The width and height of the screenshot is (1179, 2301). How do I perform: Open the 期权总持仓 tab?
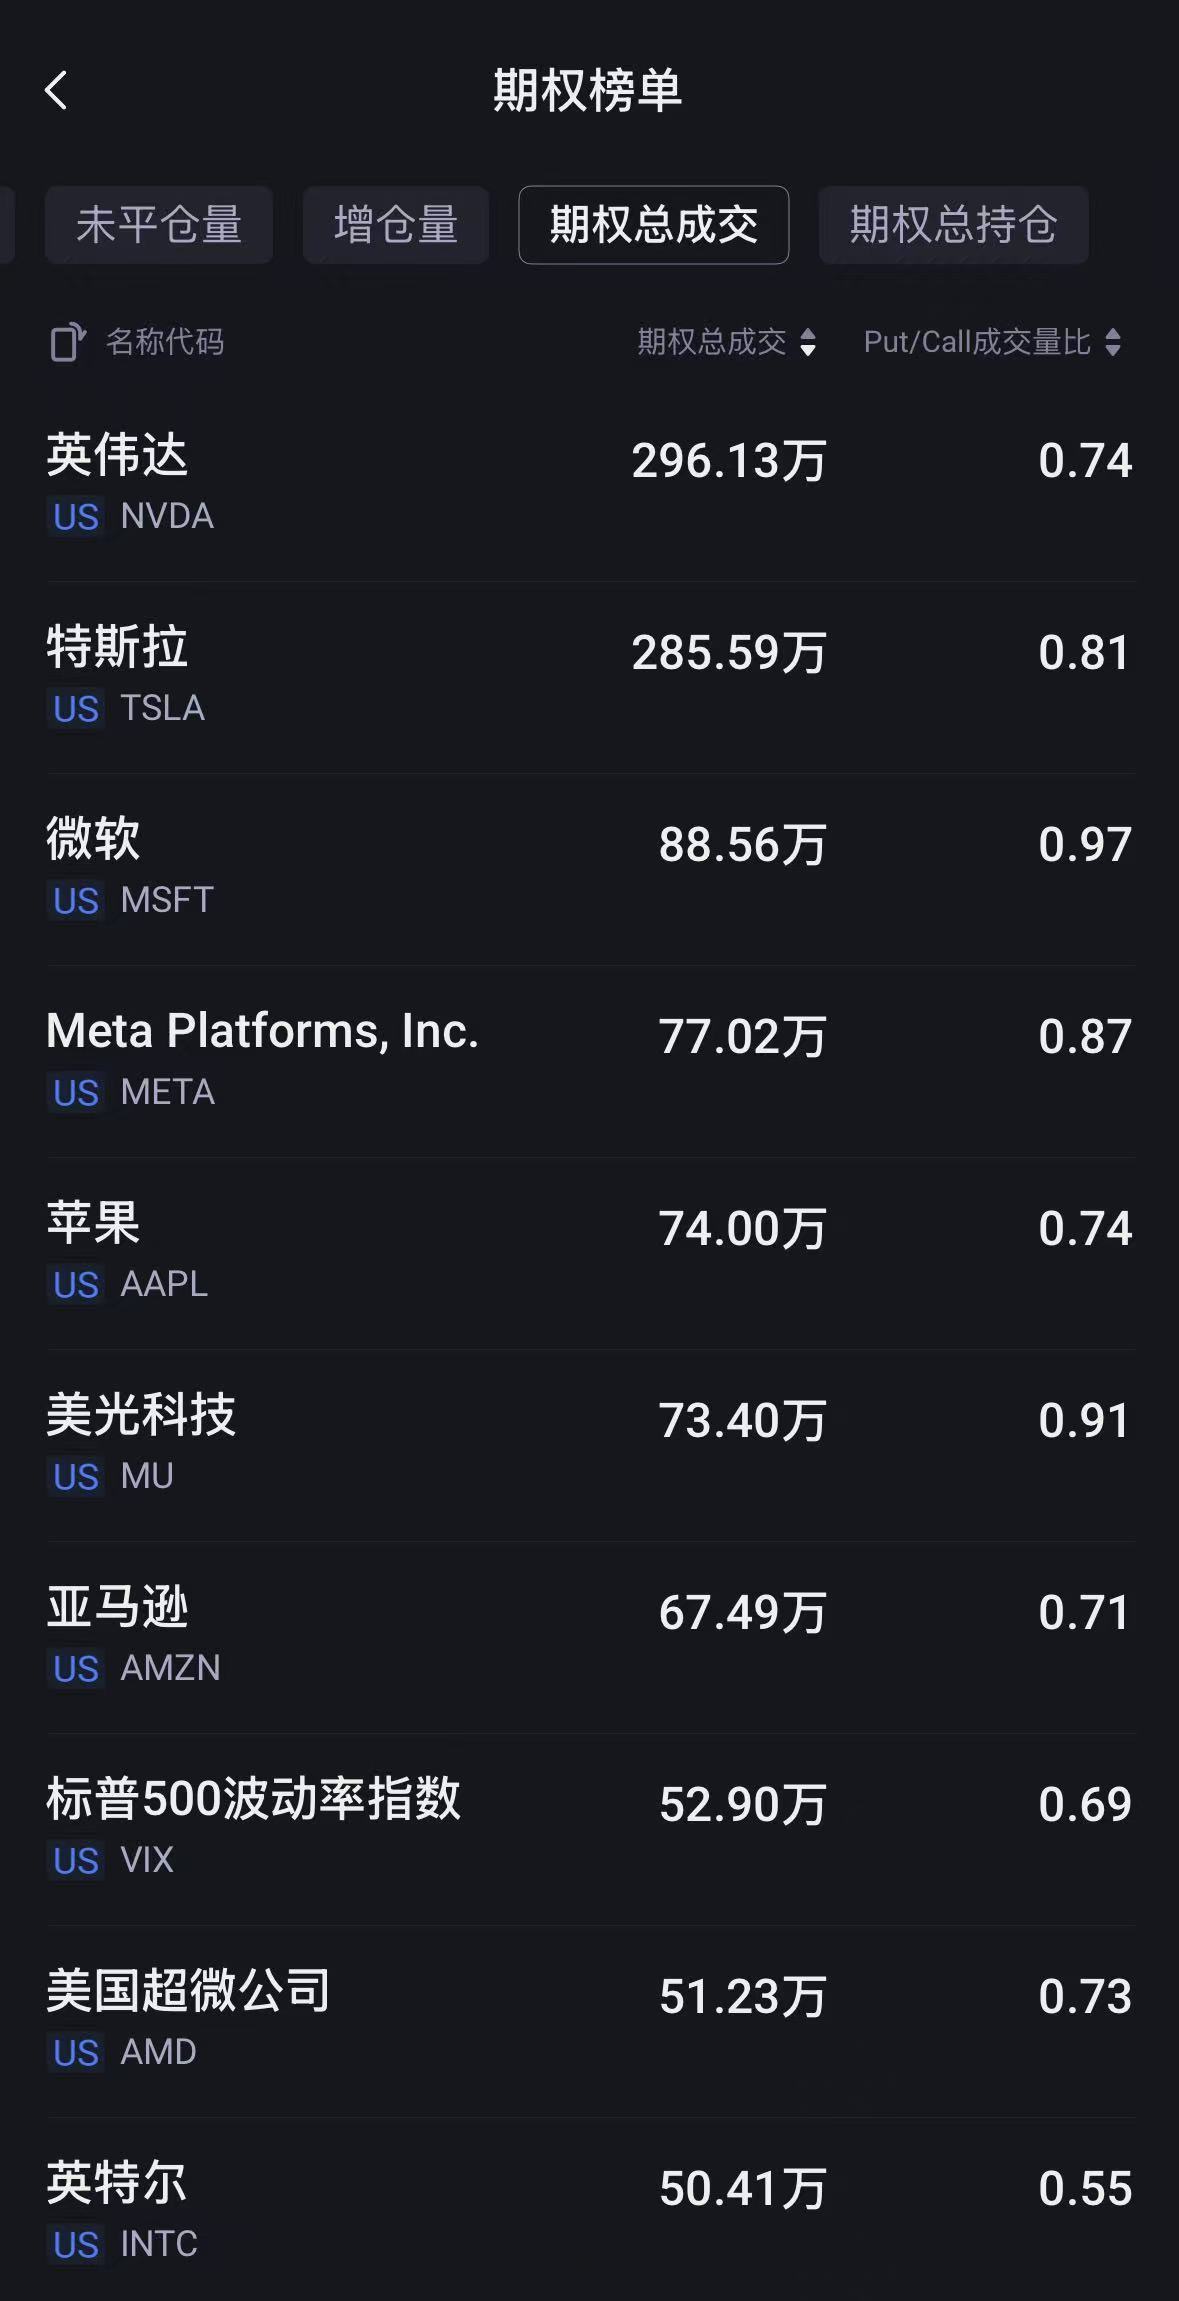click(953, 225)
